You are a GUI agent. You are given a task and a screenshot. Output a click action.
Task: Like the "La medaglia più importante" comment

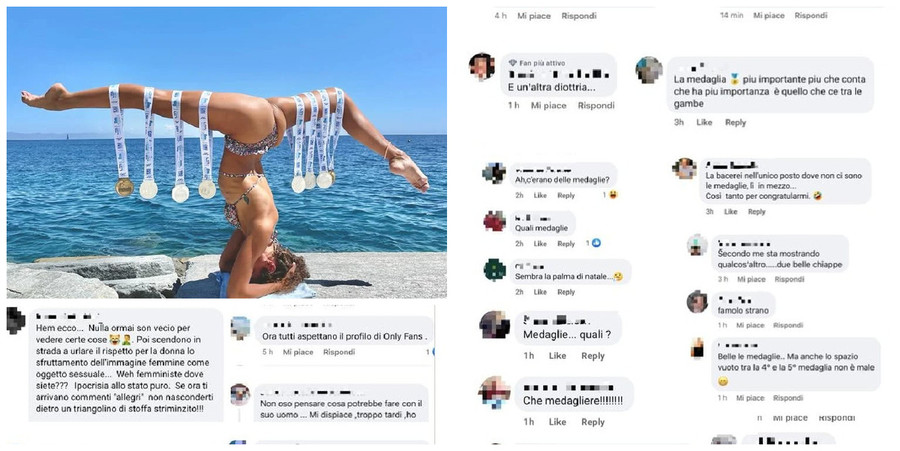tap(704, 122)
